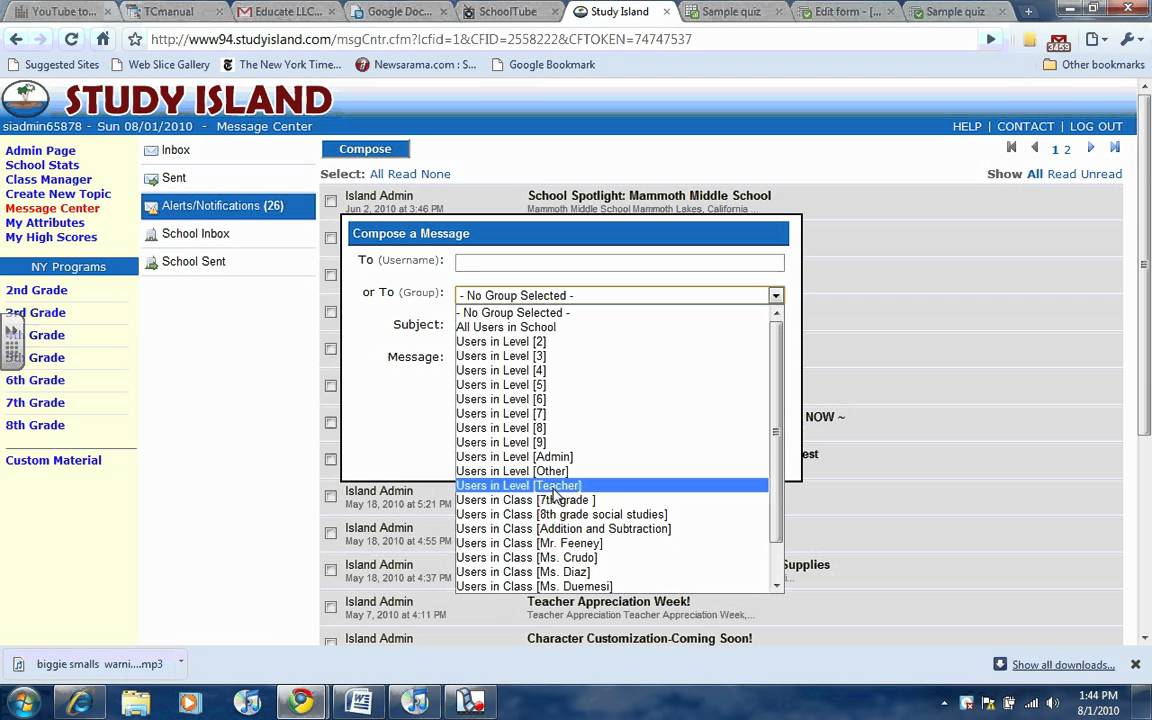Go to the browser home icon
Screen dimensions: 1152x720
[103, 39]
